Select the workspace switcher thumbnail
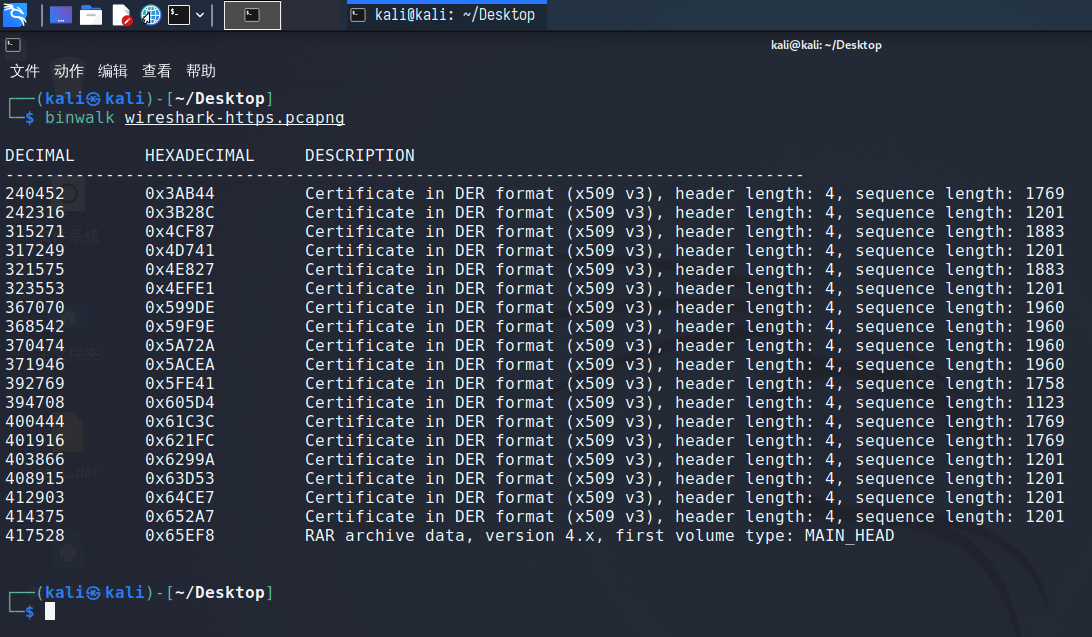The width and height of the screenshot is (1092, 637). pyautogui.click(x=252, y=15)
